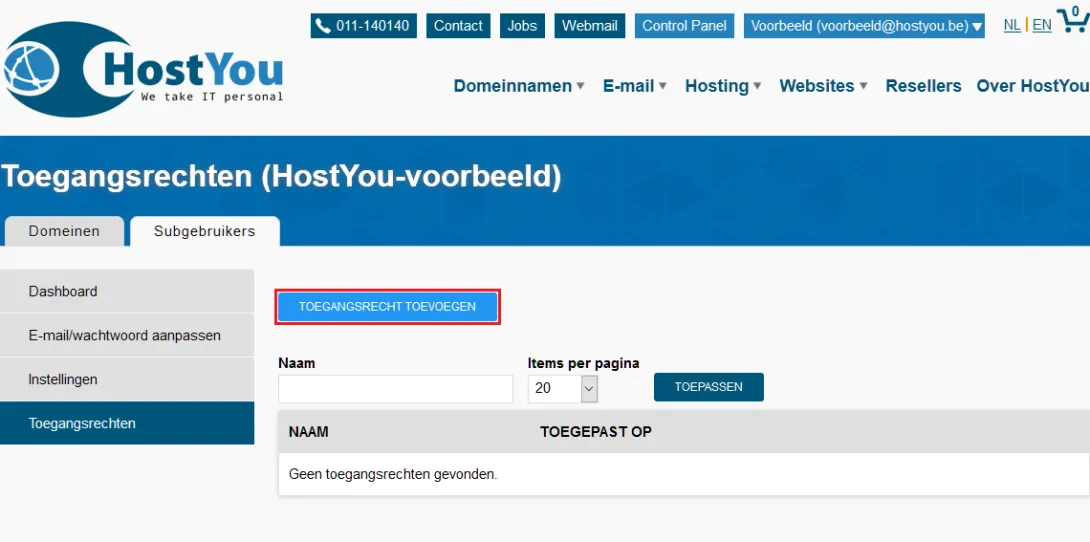
Task: Open the Items per pagina selector
Action: click(x=562, y=388)
